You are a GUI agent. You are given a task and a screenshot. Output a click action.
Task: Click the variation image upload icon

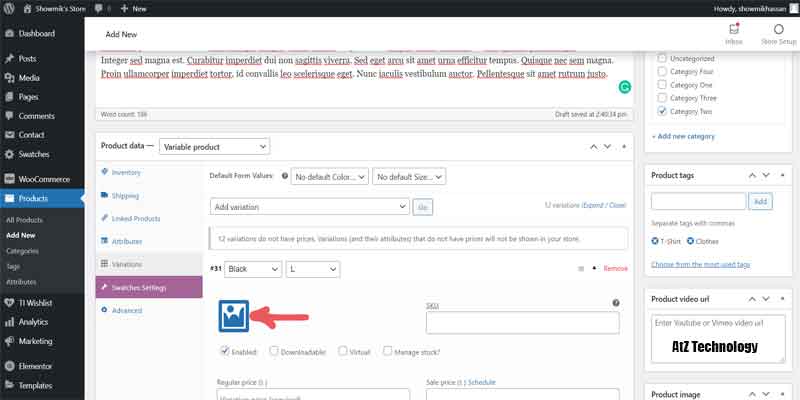coord(233,317)
